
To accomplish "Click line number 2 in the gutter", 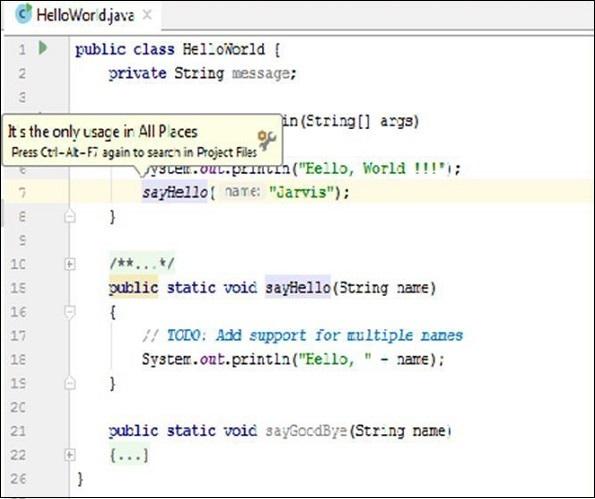I will tap(22, 73).
